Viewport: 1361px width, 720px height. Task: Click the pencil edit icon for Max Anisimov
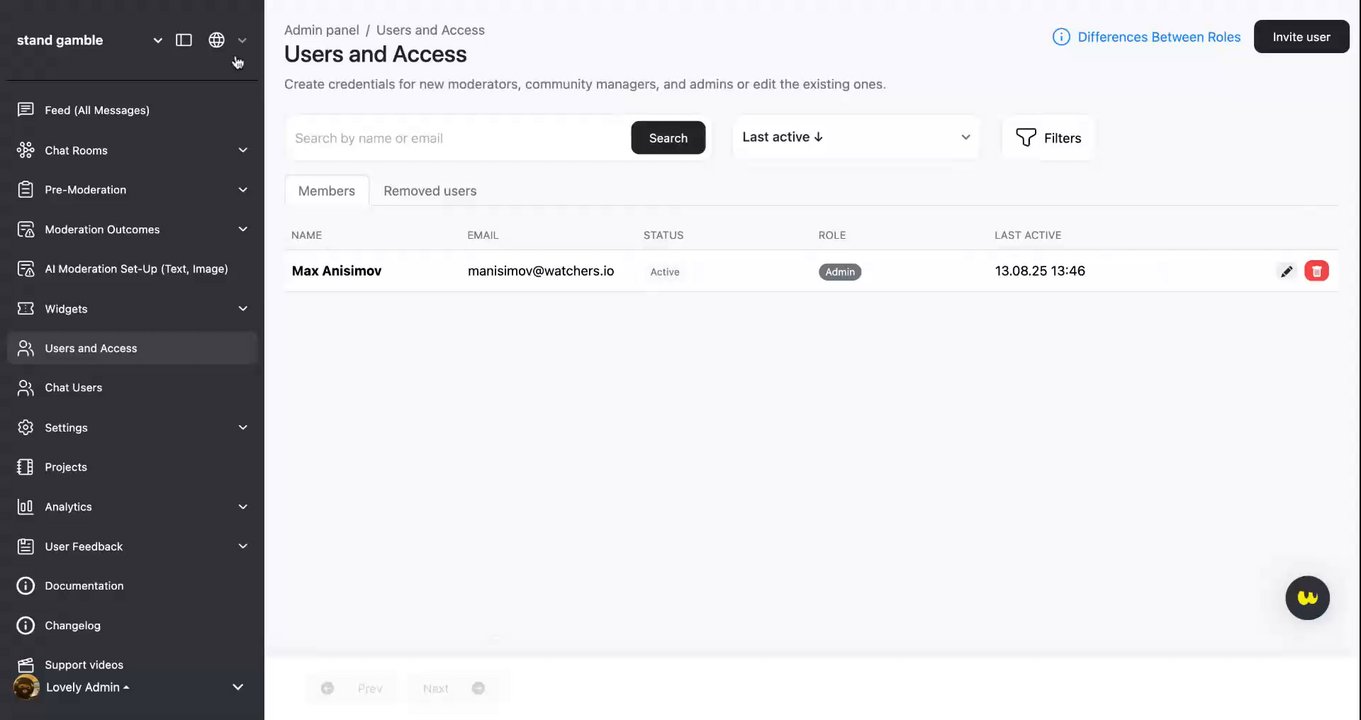[1287, 271]
